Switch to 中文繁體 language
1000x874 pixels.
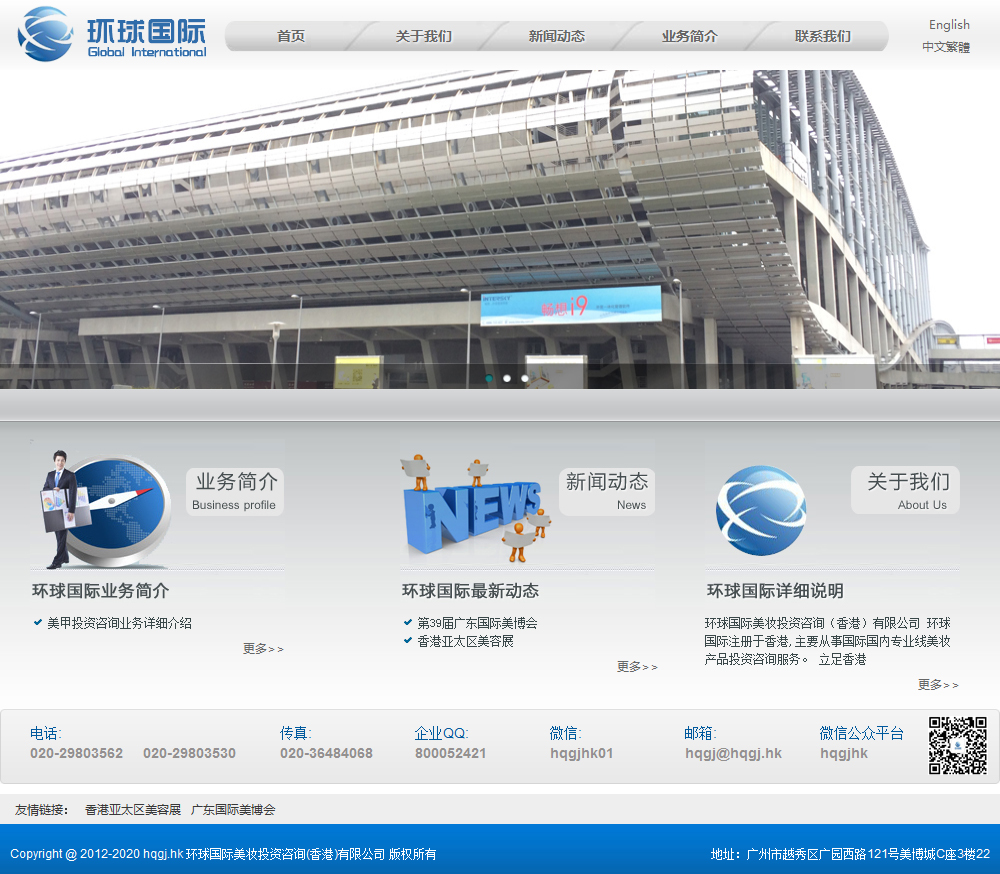(945, 47)
